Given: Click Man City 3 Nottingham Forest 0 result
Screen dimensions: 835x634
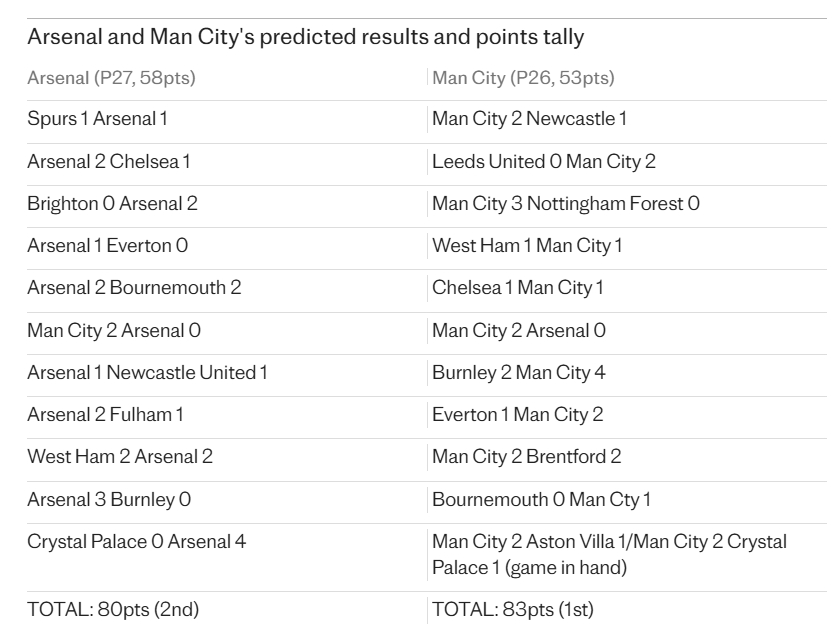Looking at the screenshot, I should (566, 203).
